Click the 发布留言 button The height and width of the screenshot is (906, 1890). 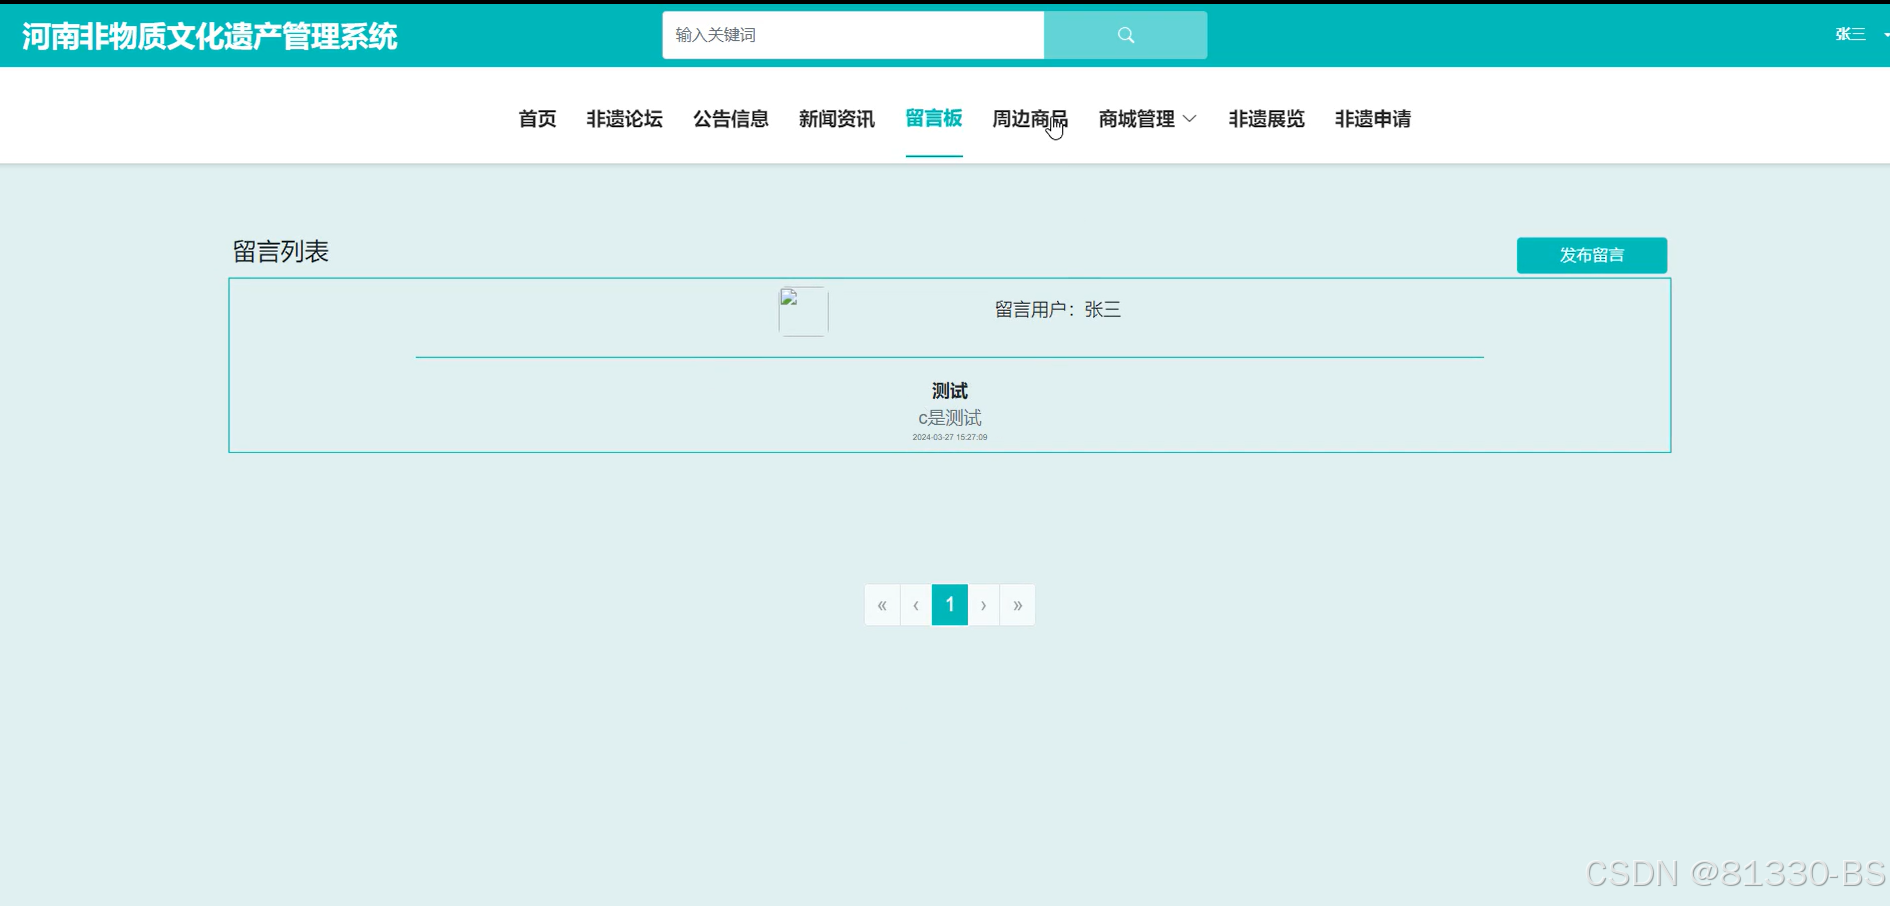pyautogui.click(x=1592, y=255)
